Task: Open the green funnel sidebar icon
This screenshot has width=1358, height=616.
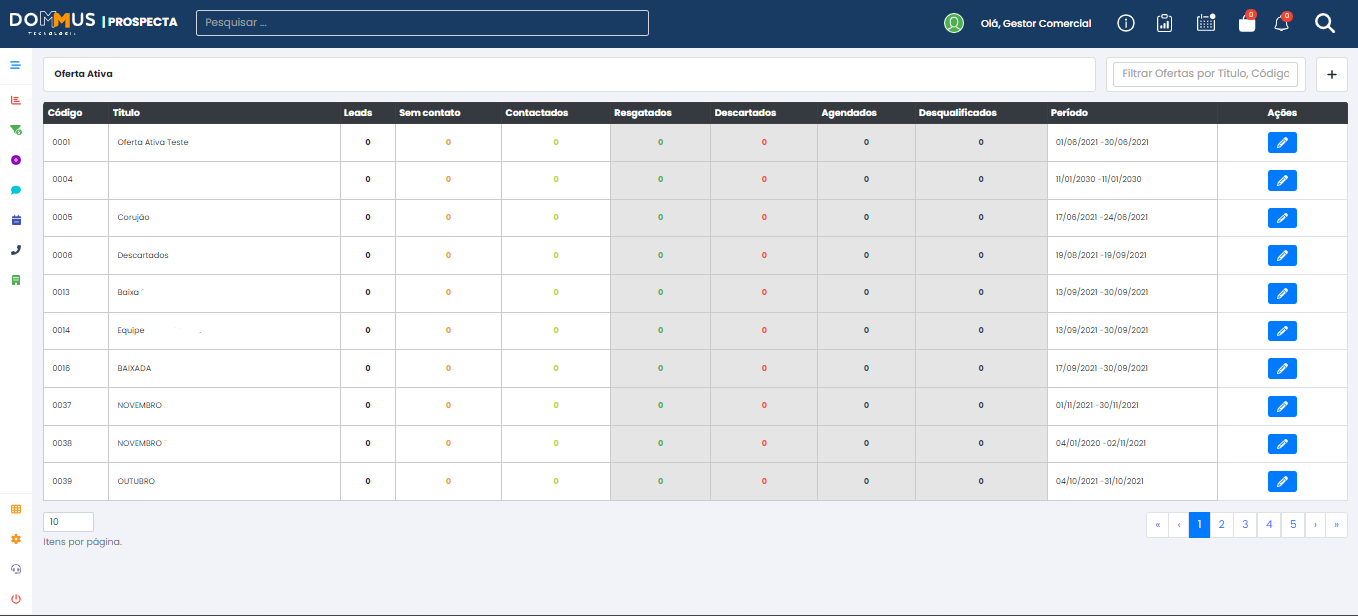Action: point(15,130)
